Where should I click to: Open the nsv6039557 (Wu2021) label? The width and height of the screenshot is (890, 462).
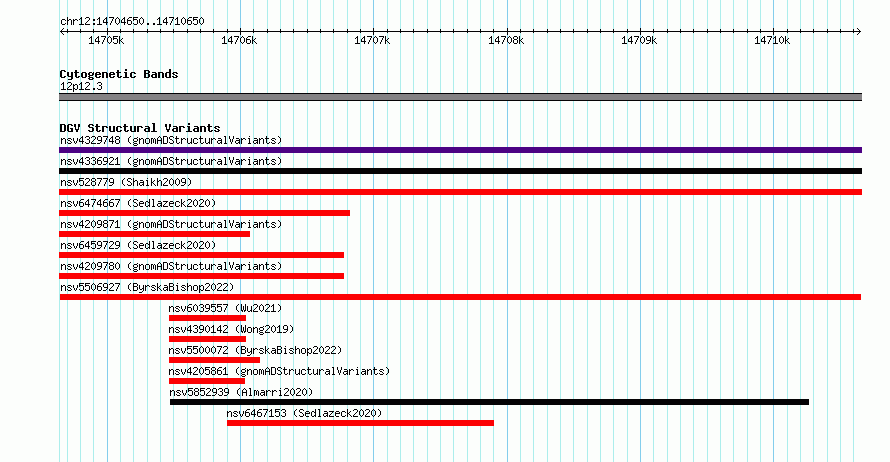(x=225, y=308)
